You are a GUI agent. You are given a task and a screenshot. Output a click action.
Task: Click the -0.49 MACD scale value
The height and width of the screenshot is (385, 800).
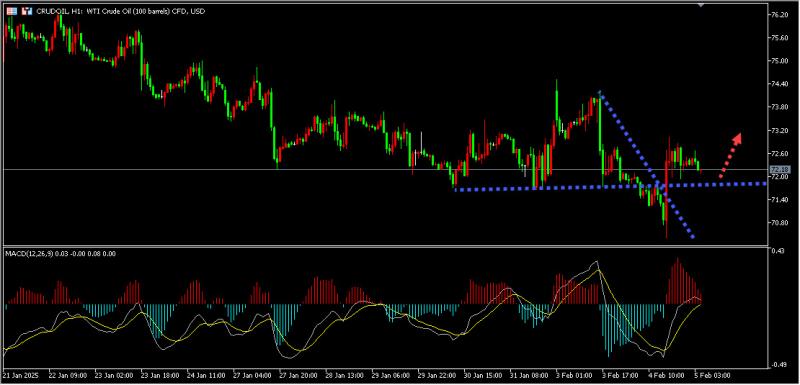[x=778, y=365]
